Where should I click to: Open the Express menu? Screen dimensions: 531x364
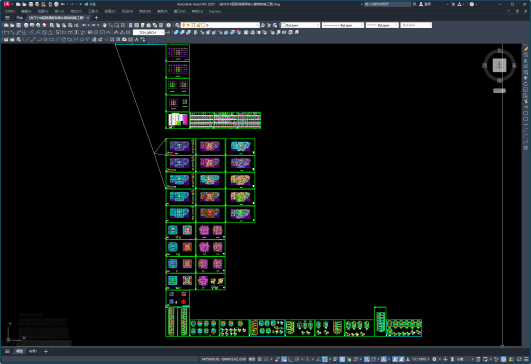215,11
